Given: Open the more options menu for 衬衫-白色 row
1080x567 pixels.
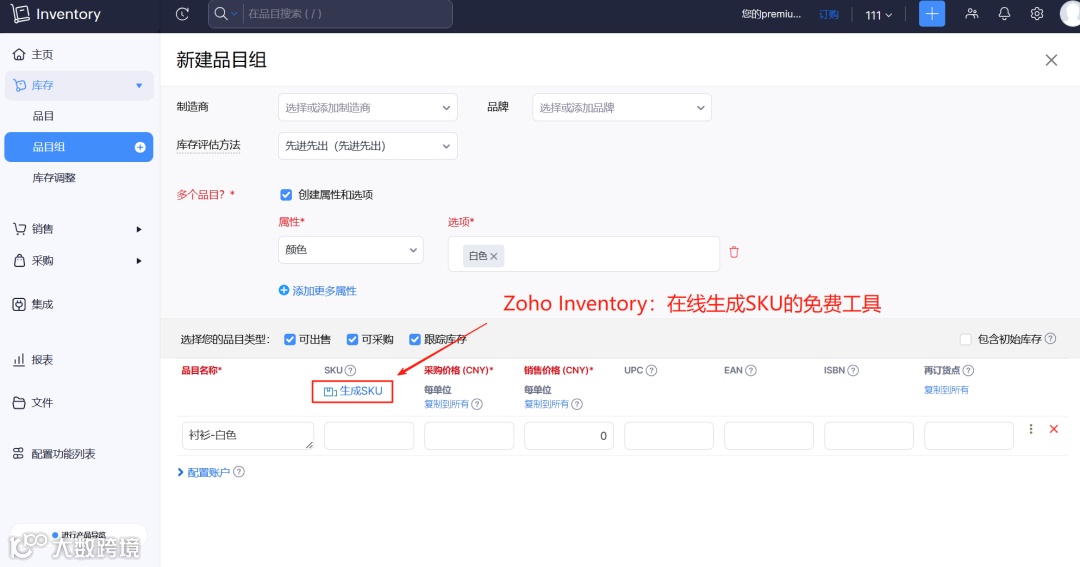Looking at the screenshot, I should pos(1031,429).
